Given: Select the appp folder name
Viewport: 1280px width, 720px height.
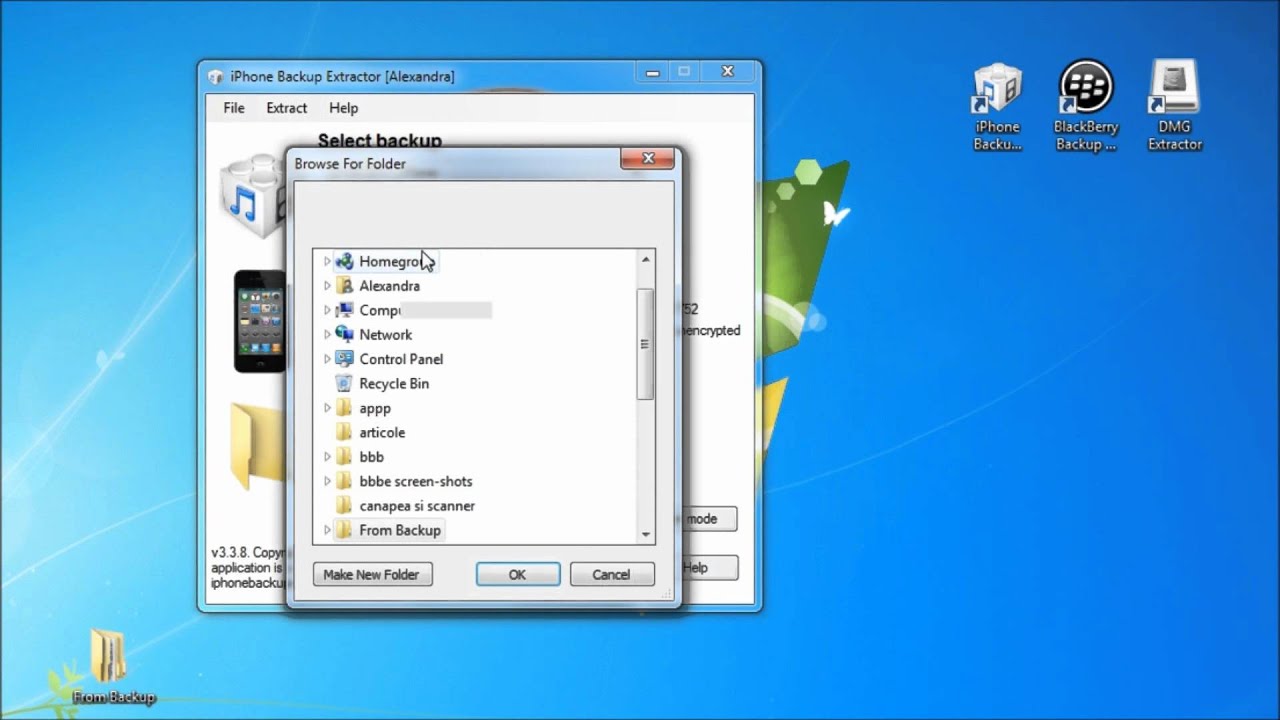Looking at the screenshot, I should [x=375, y=408].
